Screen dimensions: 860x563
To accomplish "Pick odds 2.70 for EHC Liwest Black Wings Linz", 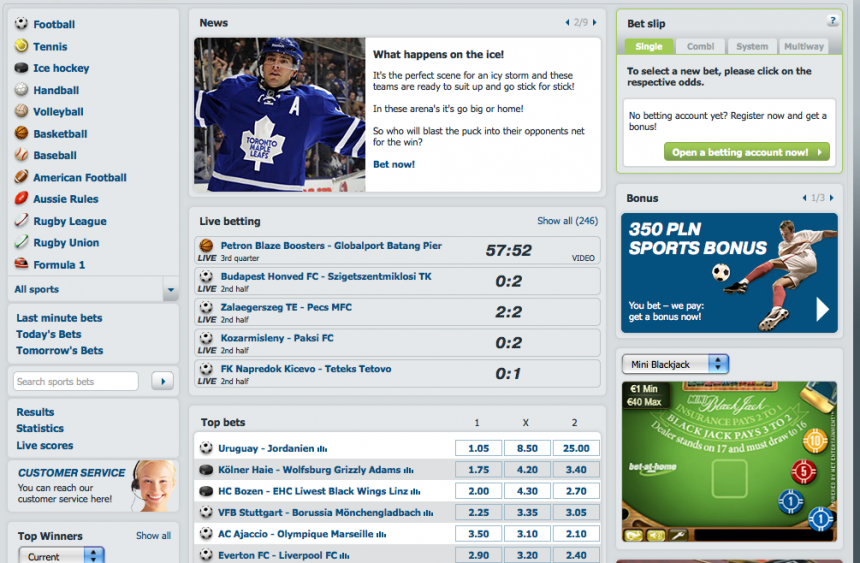I will click(x=576, y=491).
